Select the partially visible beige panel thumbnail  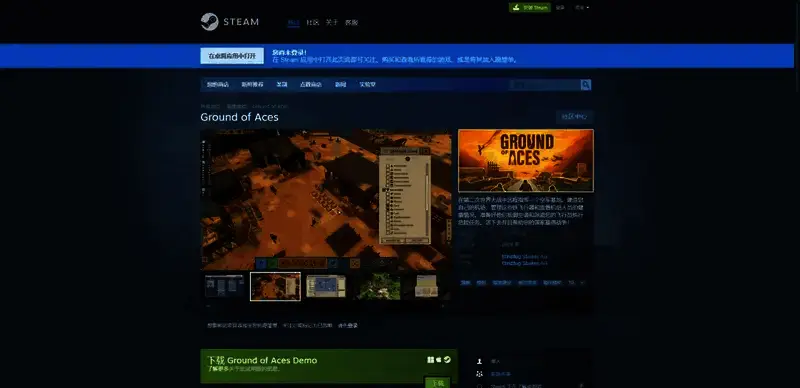(x=426, y=286)
